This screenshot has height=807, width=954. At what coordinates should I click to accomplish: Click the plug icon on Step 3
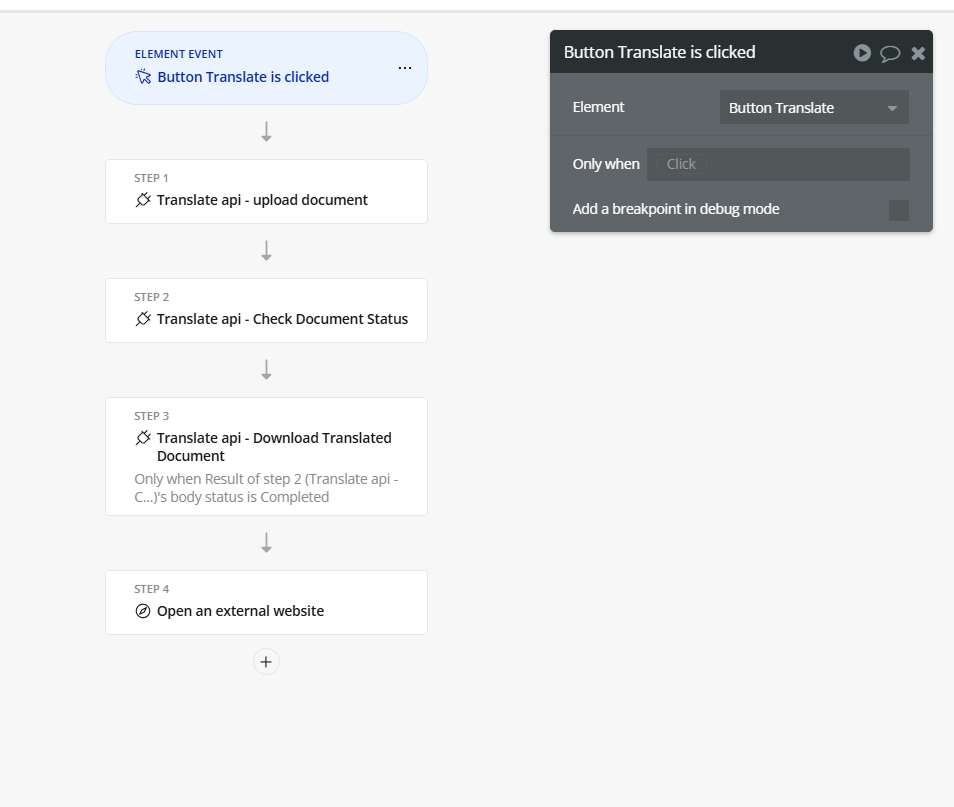143,438
